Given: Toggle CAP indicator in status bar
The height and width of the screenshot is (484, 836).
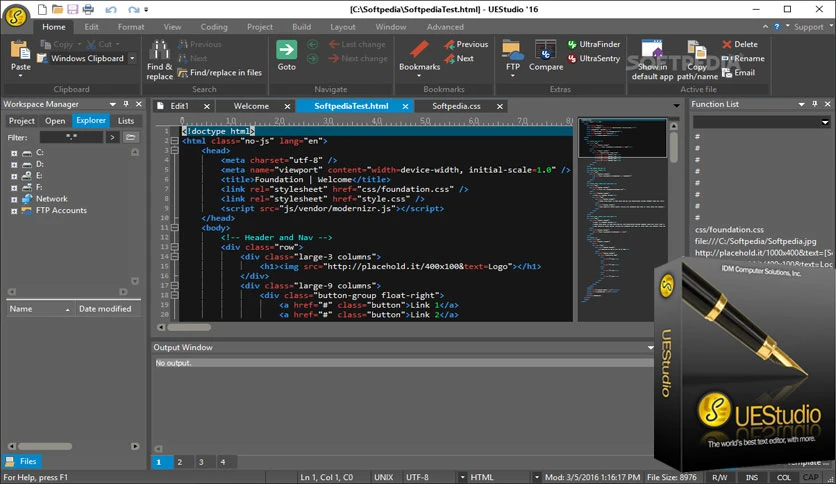Looking at the screenshot, I should [811, 477].
